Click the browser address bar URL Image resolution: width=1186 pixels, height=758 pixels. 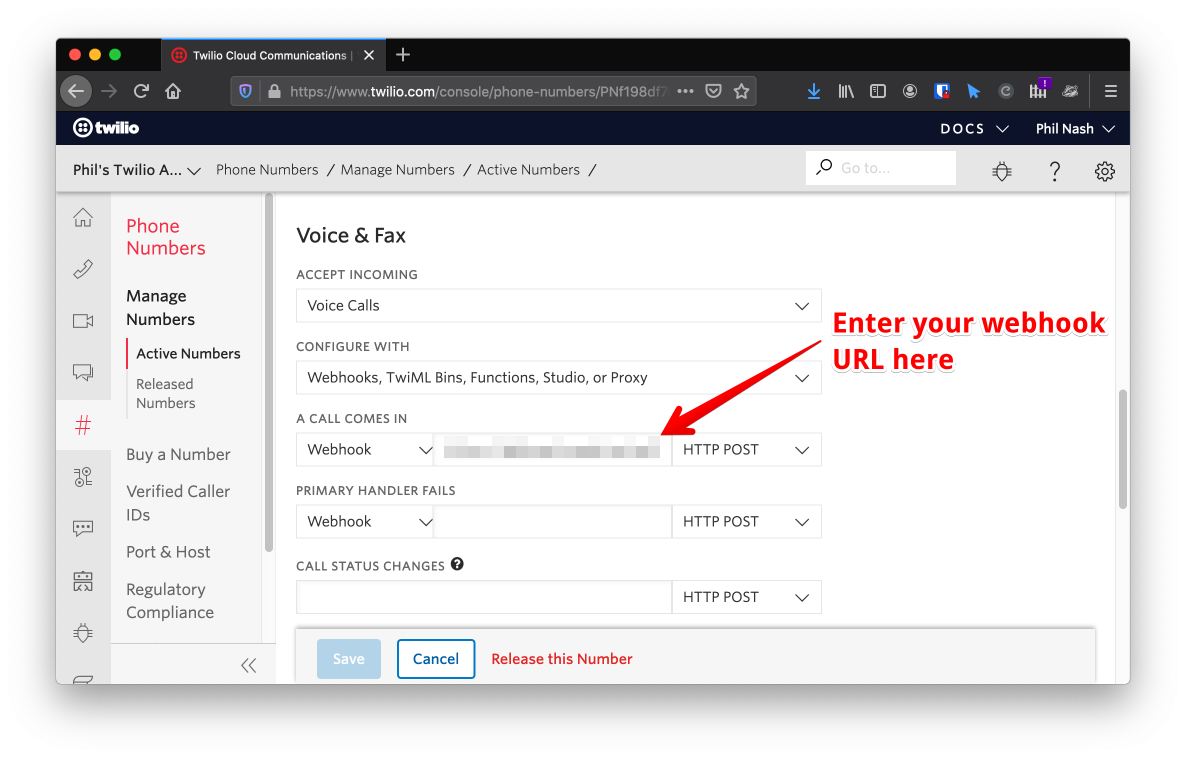pos(478,92)
